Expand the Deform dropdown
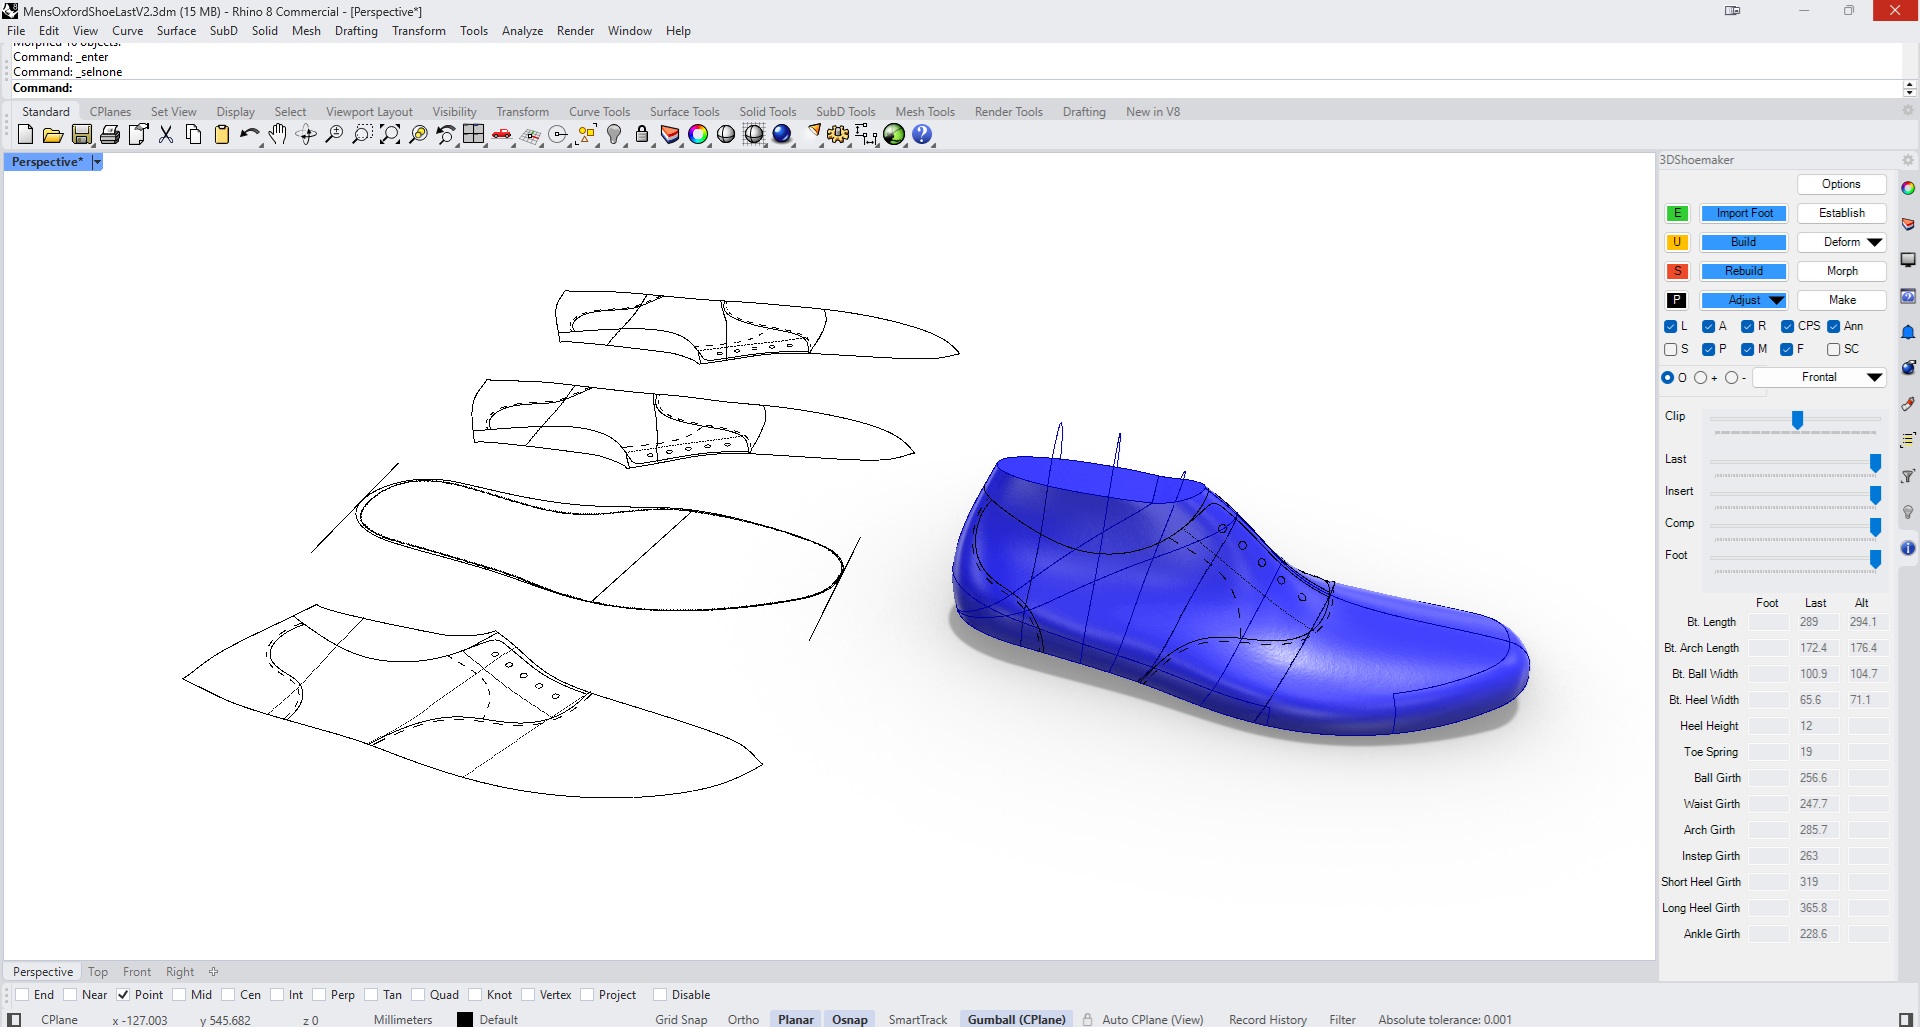The height and width of the screenshot is (1027, 1920). tap(1874, 243)
